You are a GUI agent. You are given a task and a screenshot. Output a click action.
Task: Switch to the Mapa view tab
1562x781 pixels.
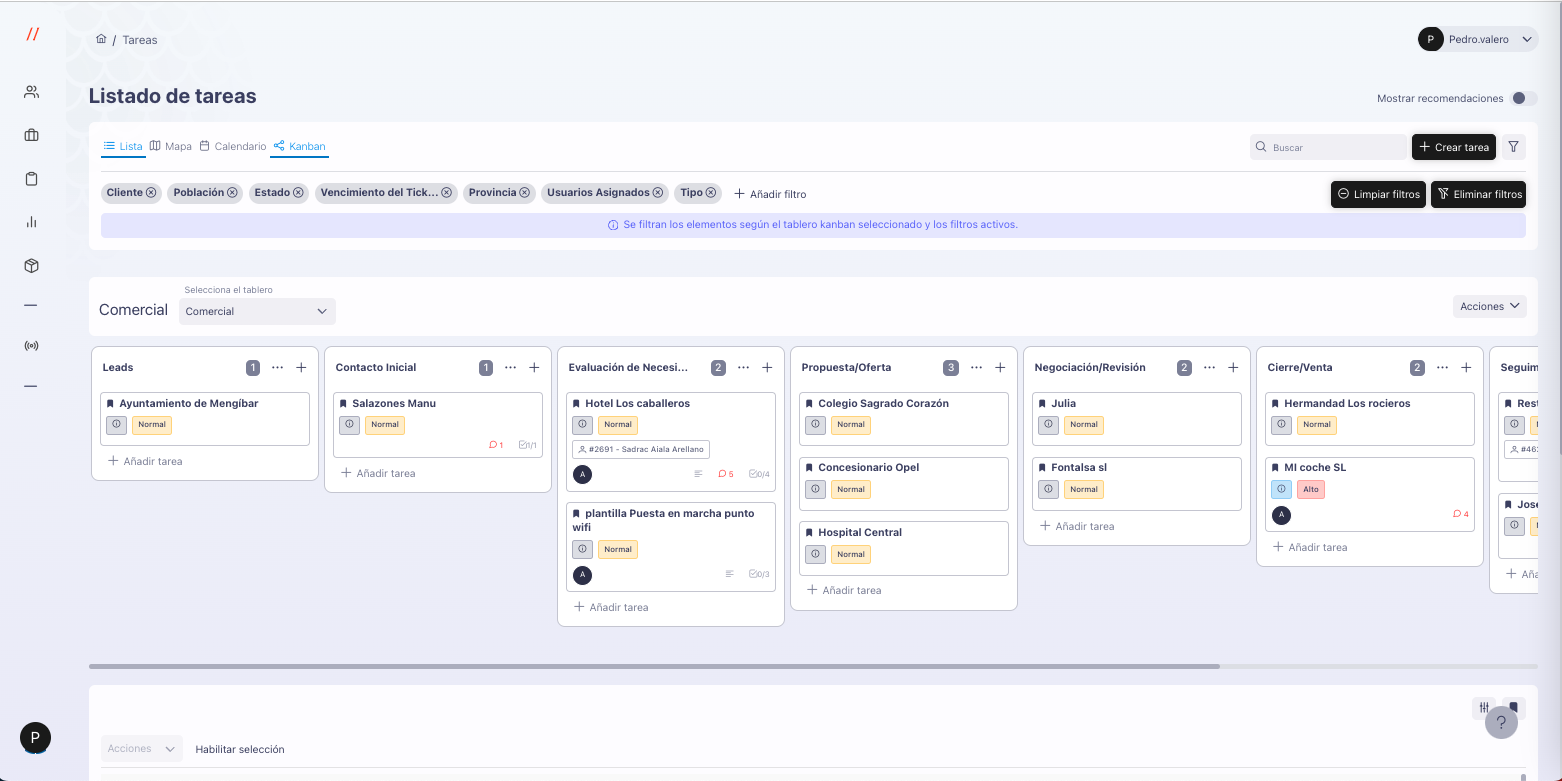[x=171, y=146]
